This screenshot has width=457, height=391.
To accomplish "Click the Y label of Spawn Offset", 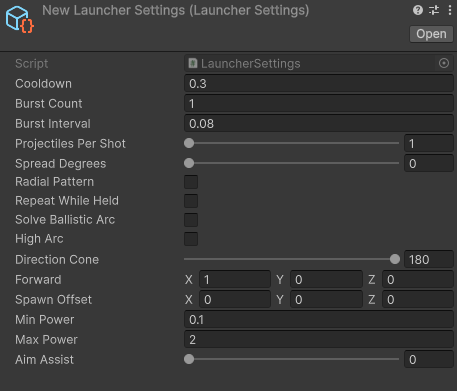I will pyautogui.click(x=280, y=300).
